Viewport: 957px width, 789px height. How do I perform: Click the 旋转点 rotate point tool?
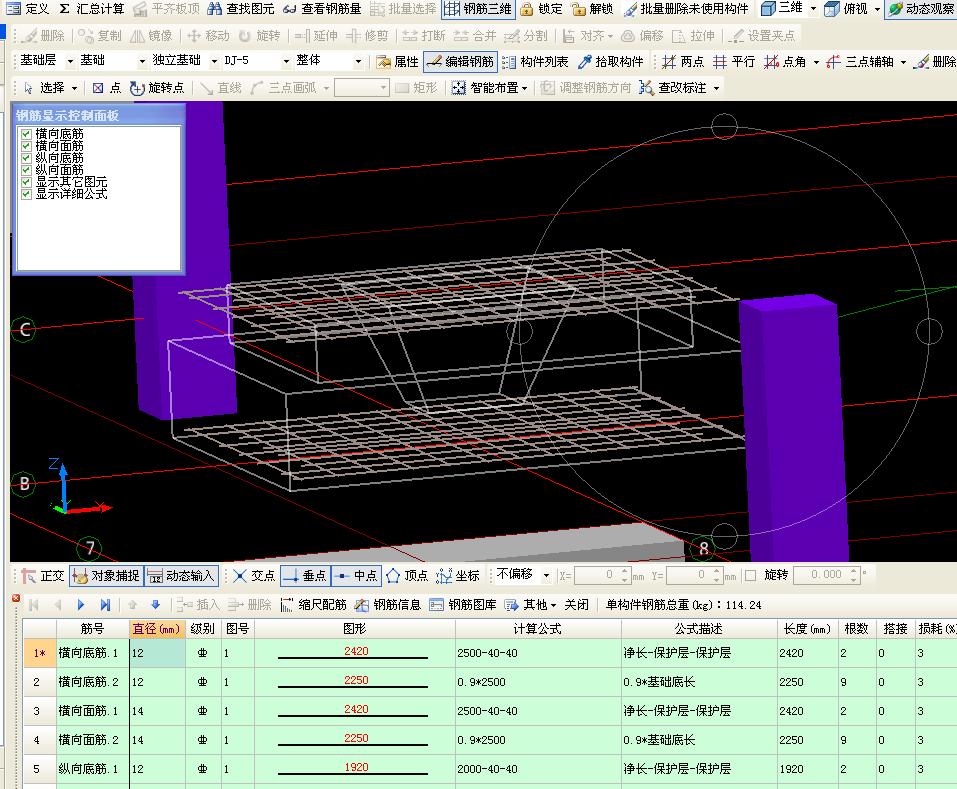tap(157, 88)
